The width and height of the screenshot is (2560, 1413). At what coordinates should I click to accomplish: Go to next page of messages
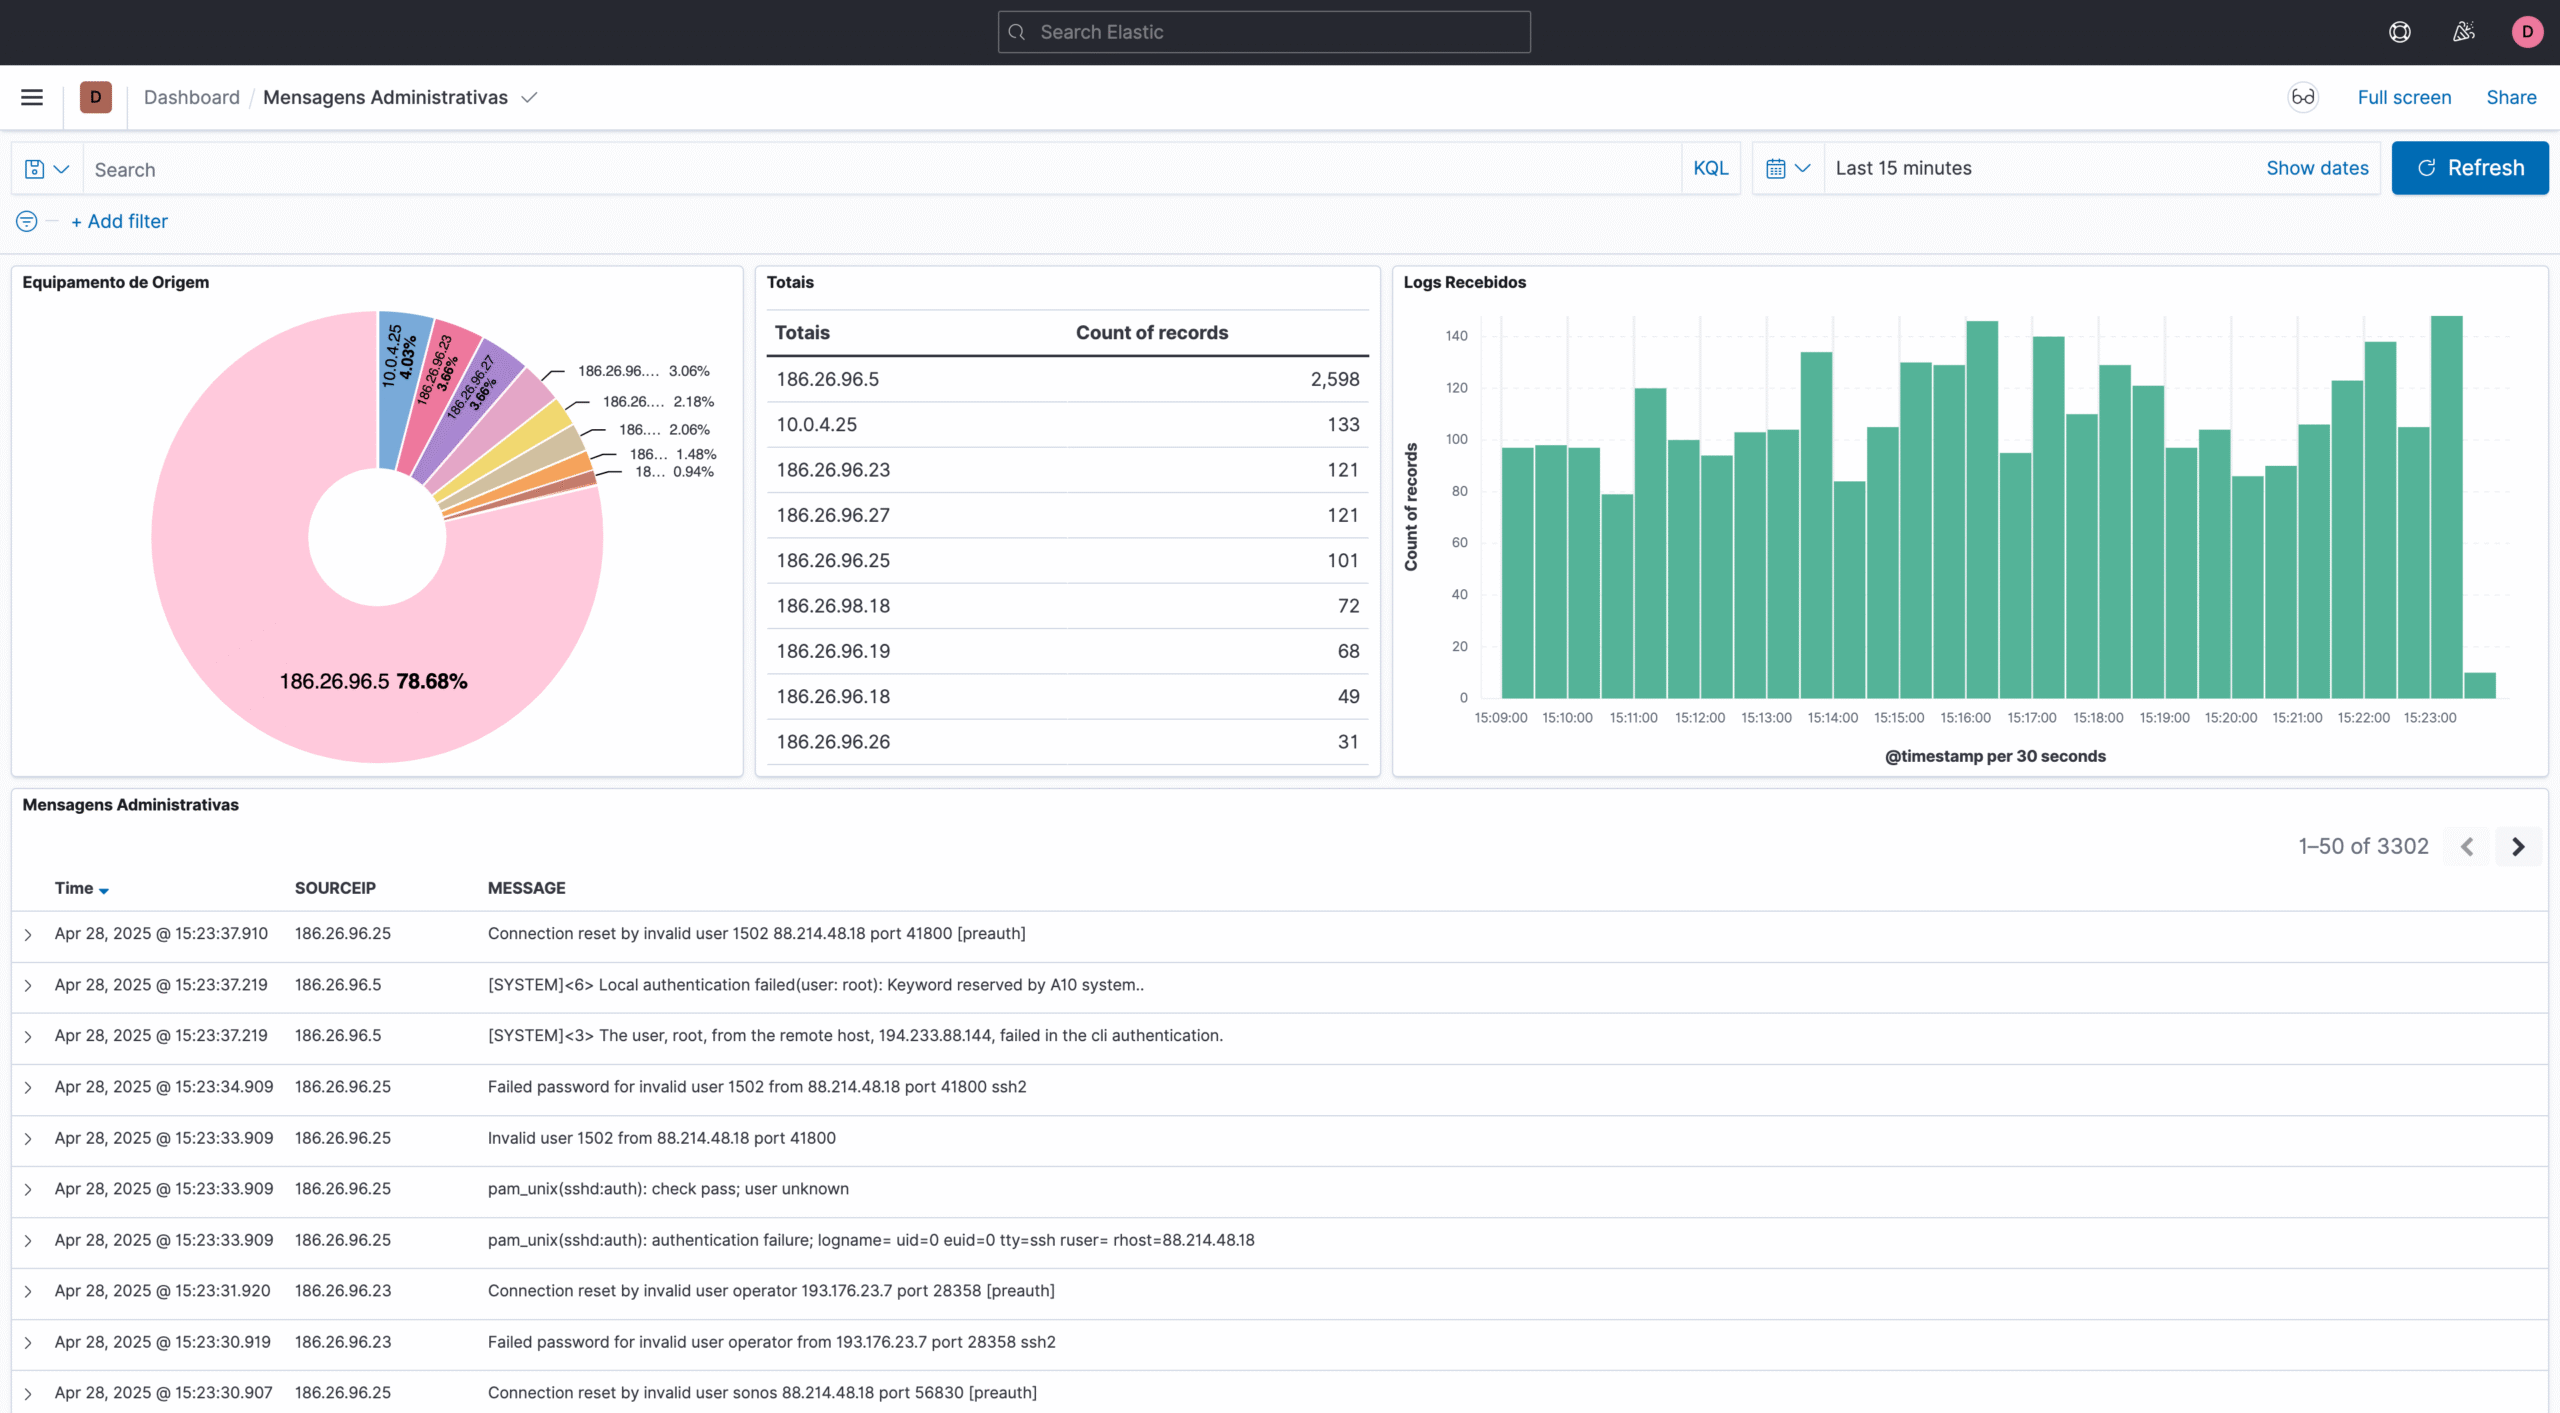2518,847
